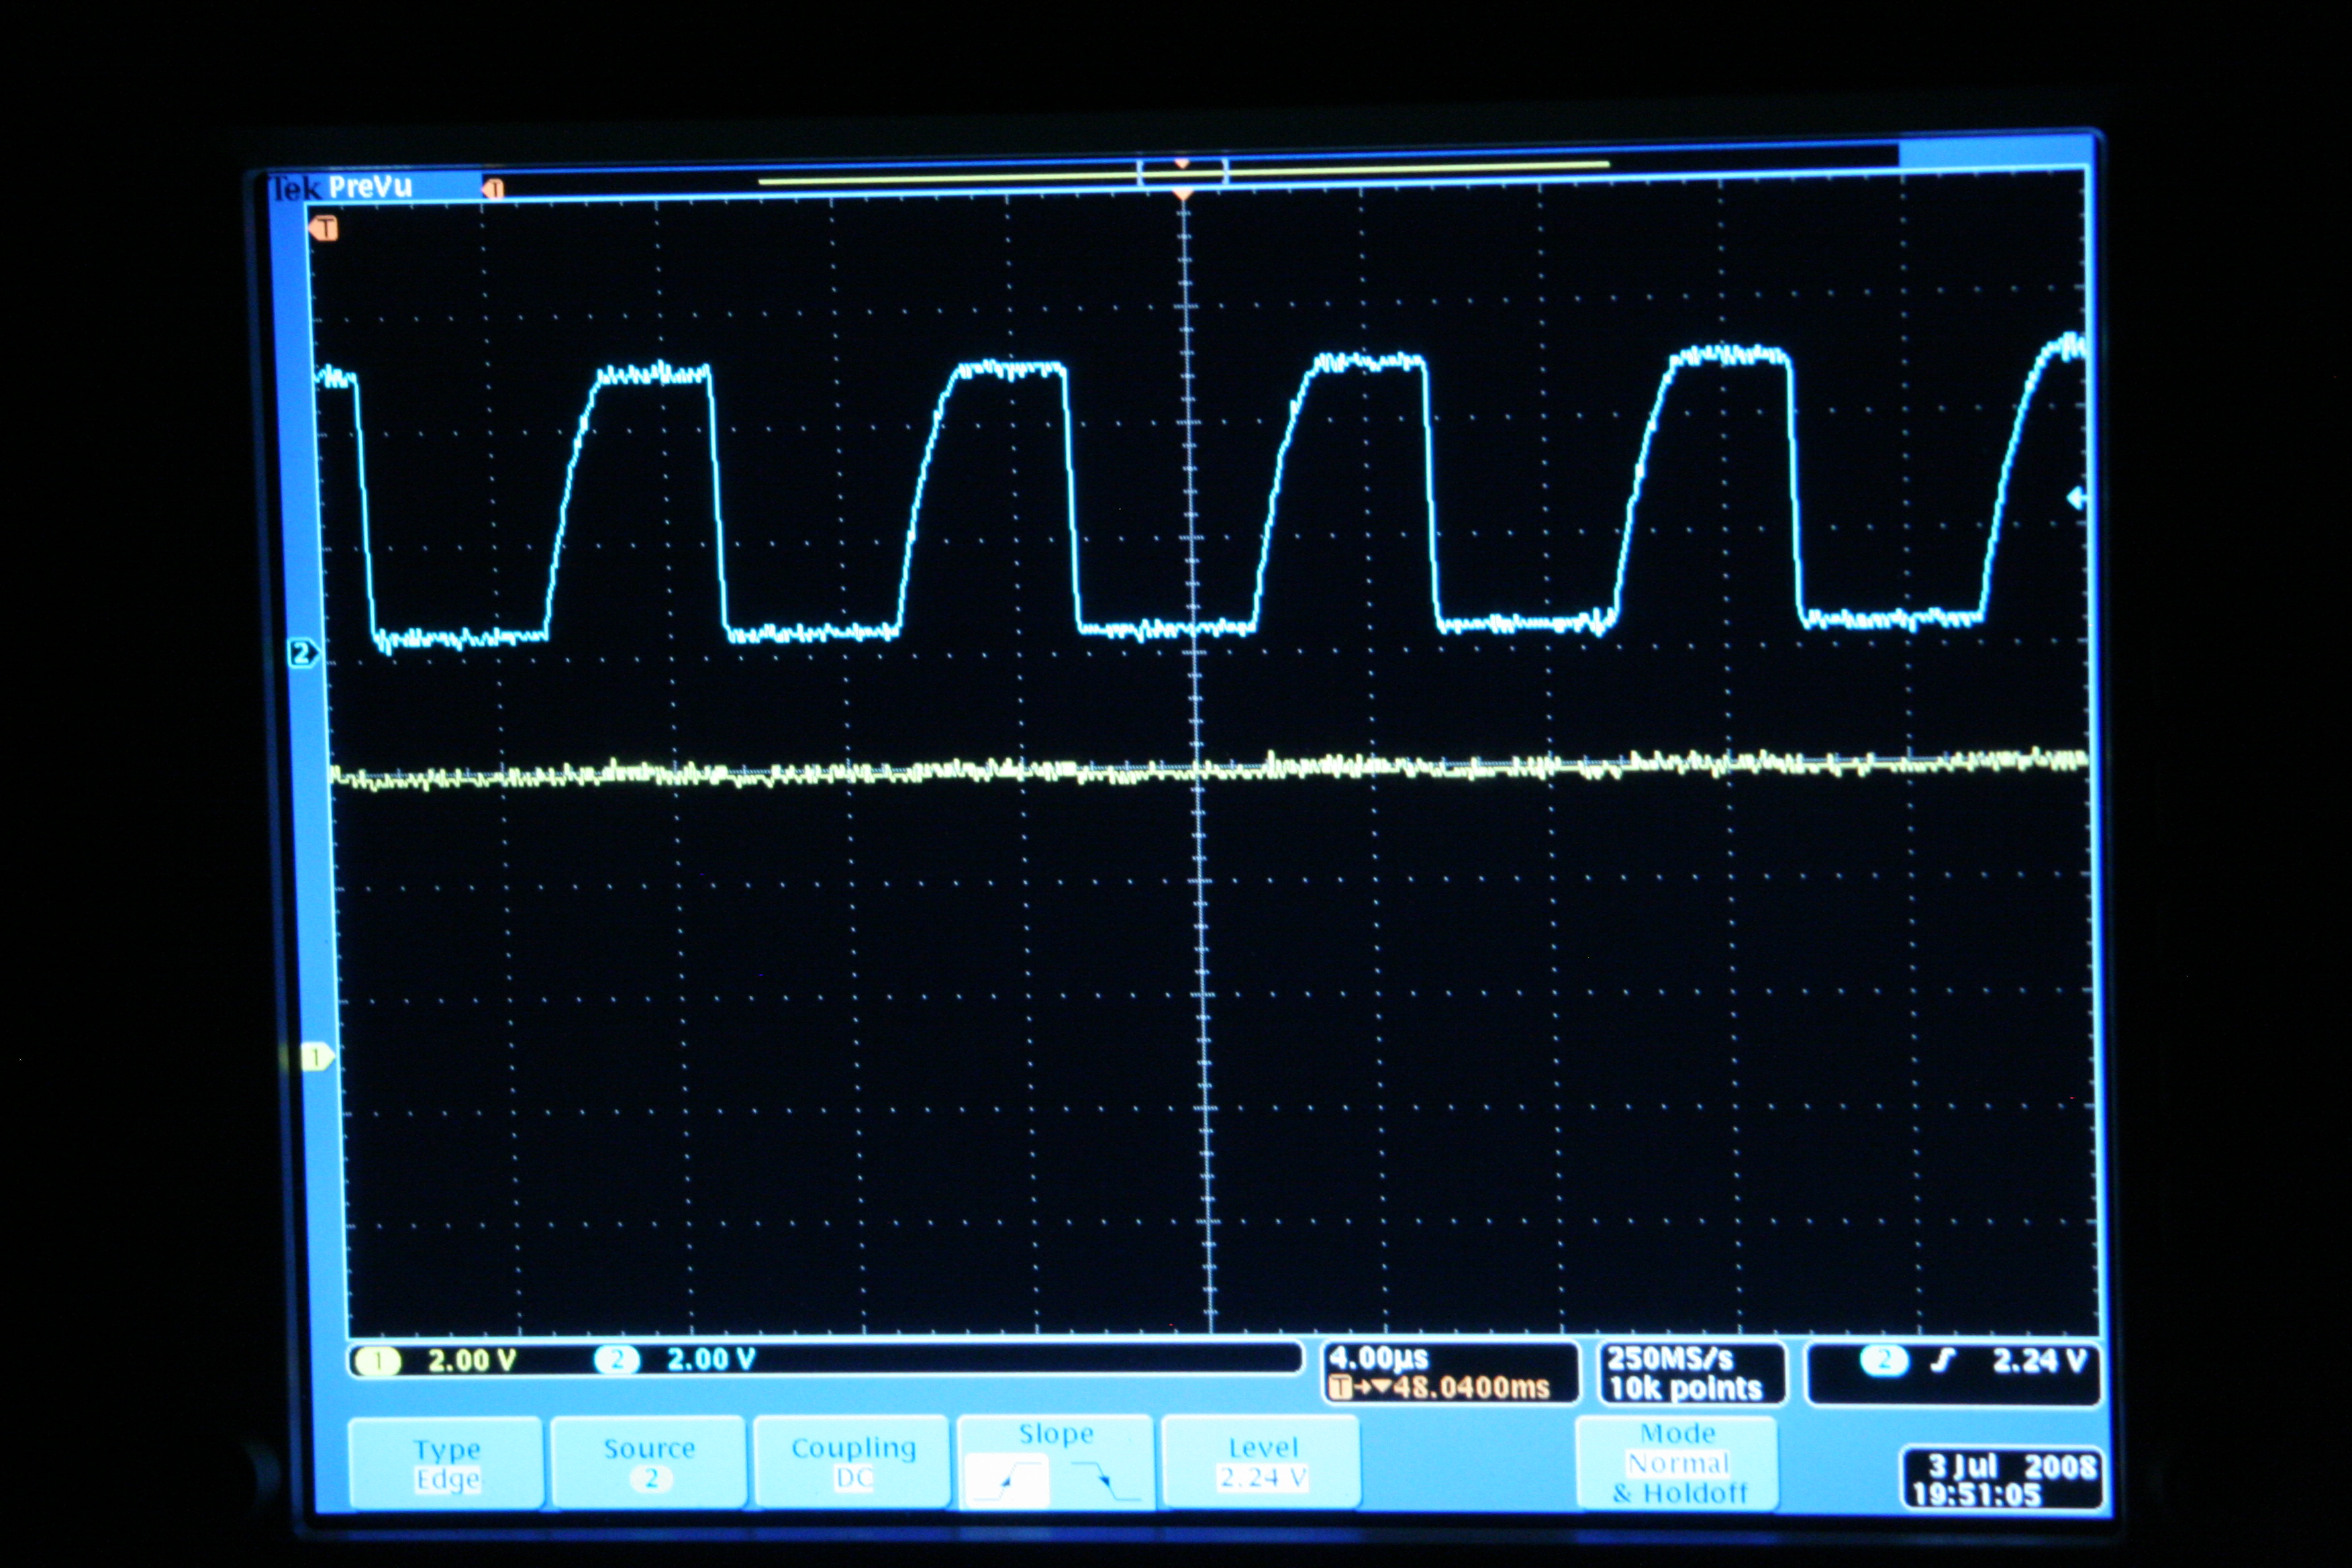2352x1568 pixels.
Task: Click the small orange marker beside PreVu
Action: click(493, 188)
